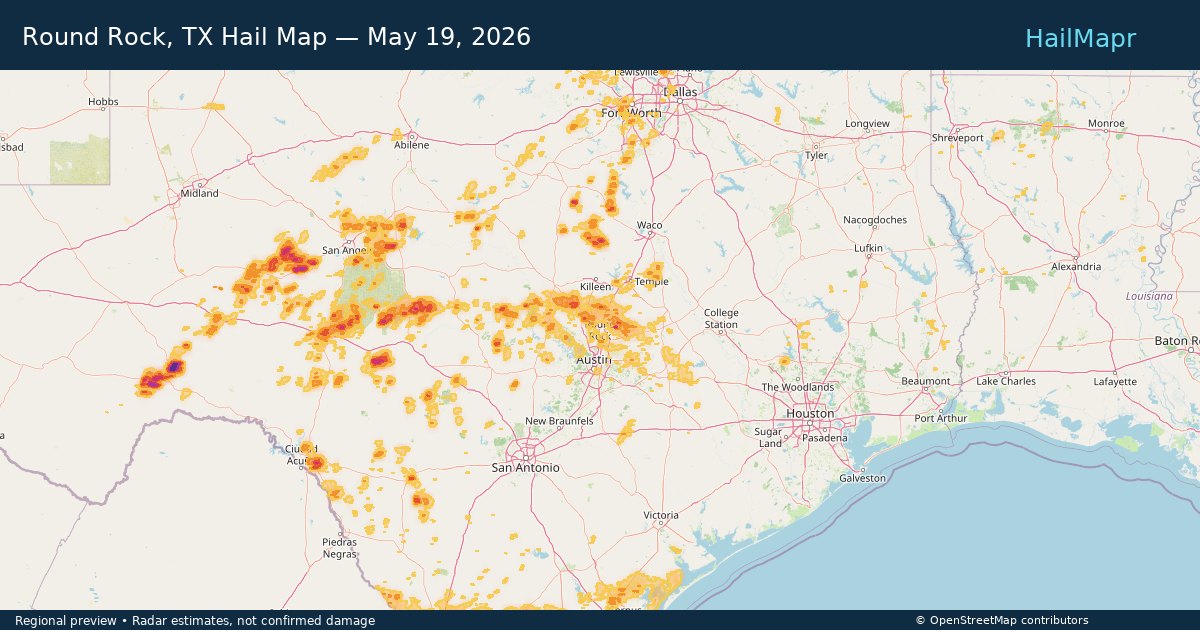Screen dimensions: 1200x630
Task: Select the Sugar Land label
Action: pyautogui.click(x=770, y=437)
